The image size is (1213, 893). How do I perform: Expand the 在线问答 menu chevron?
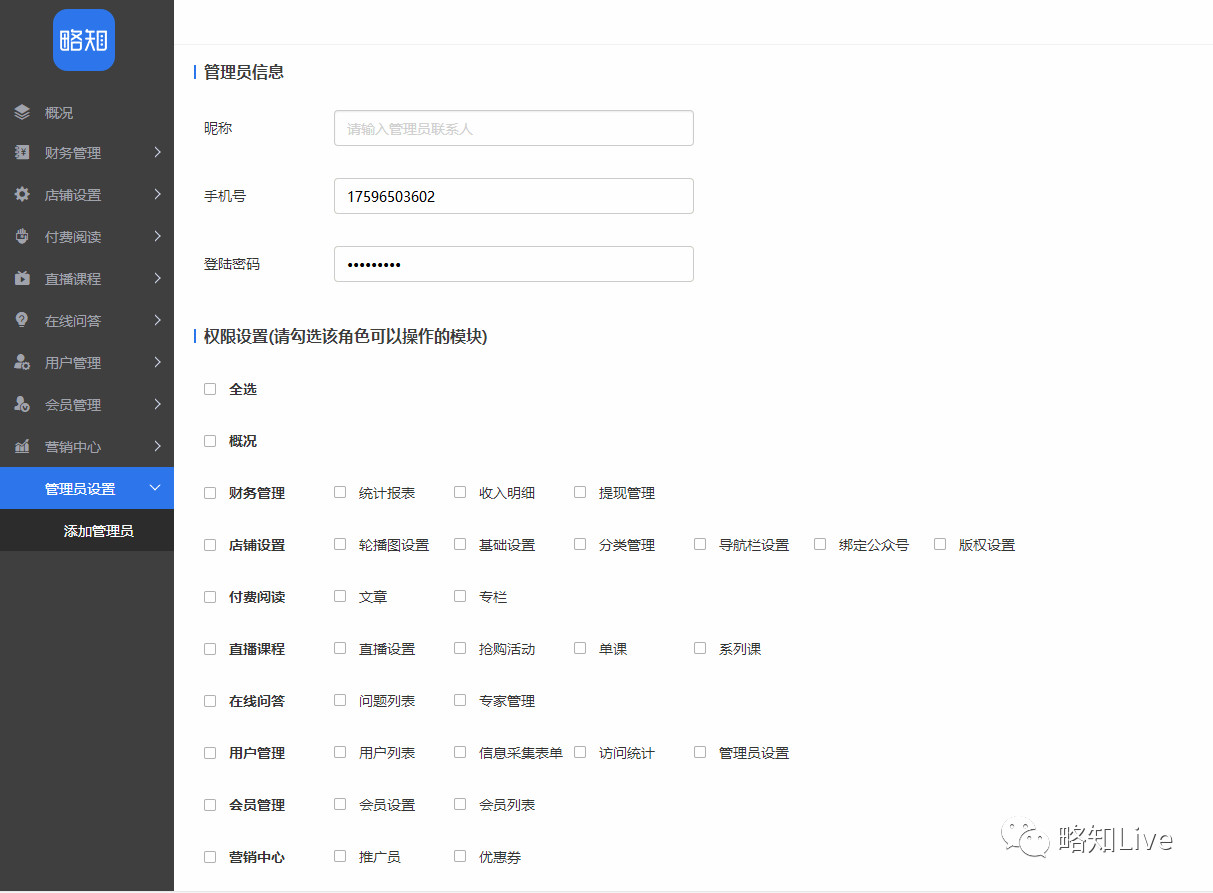(x=157, y=320)
